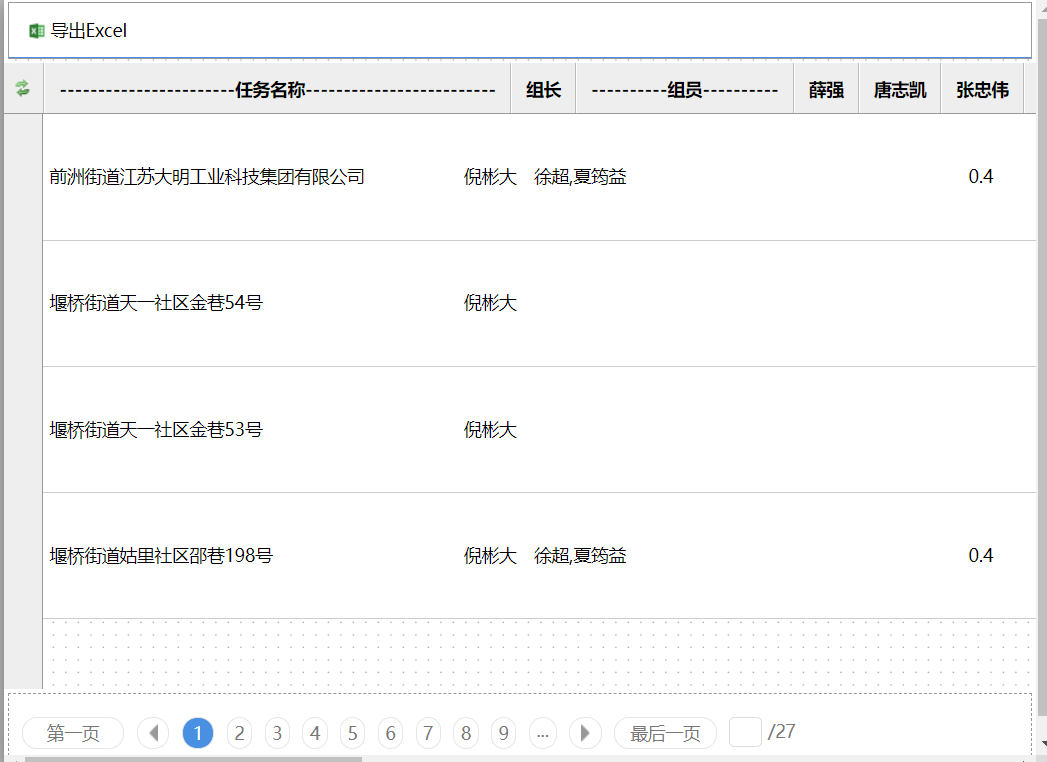
Task: Select page 9 in pagination
Action: 503,733
